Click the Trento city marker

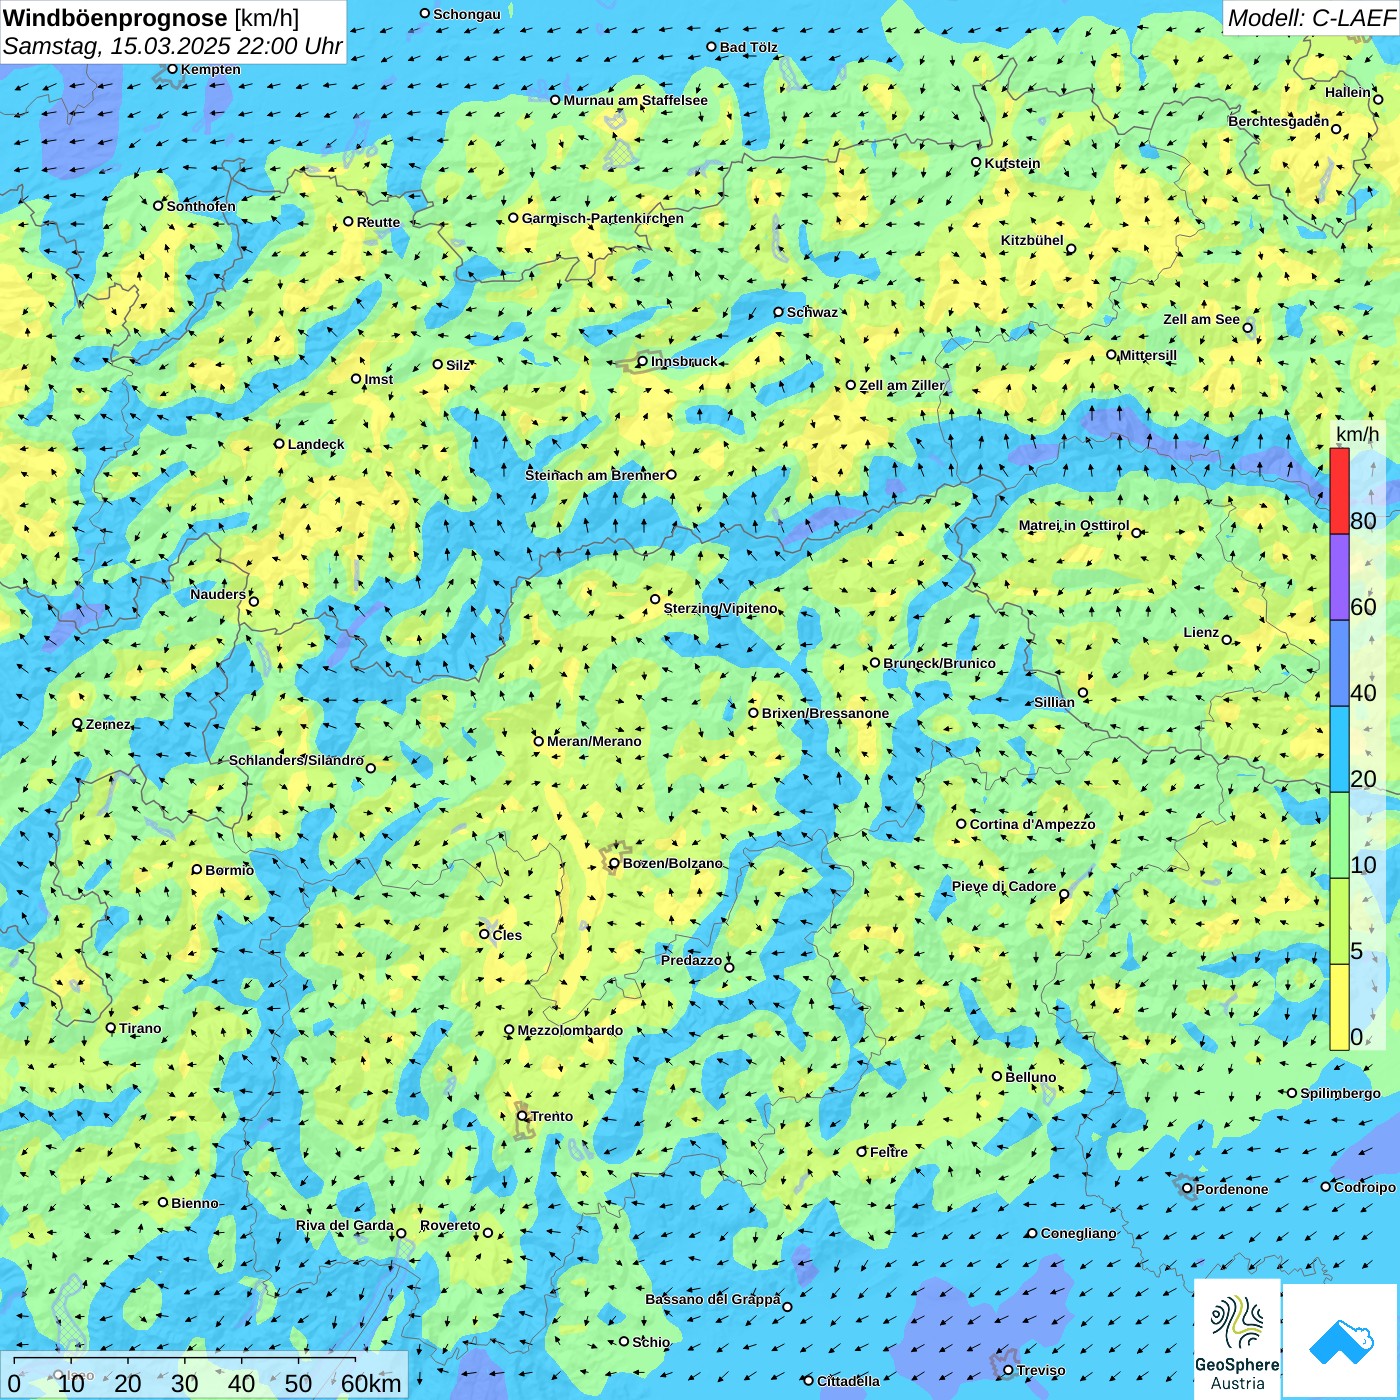[x=522, y=1116]
